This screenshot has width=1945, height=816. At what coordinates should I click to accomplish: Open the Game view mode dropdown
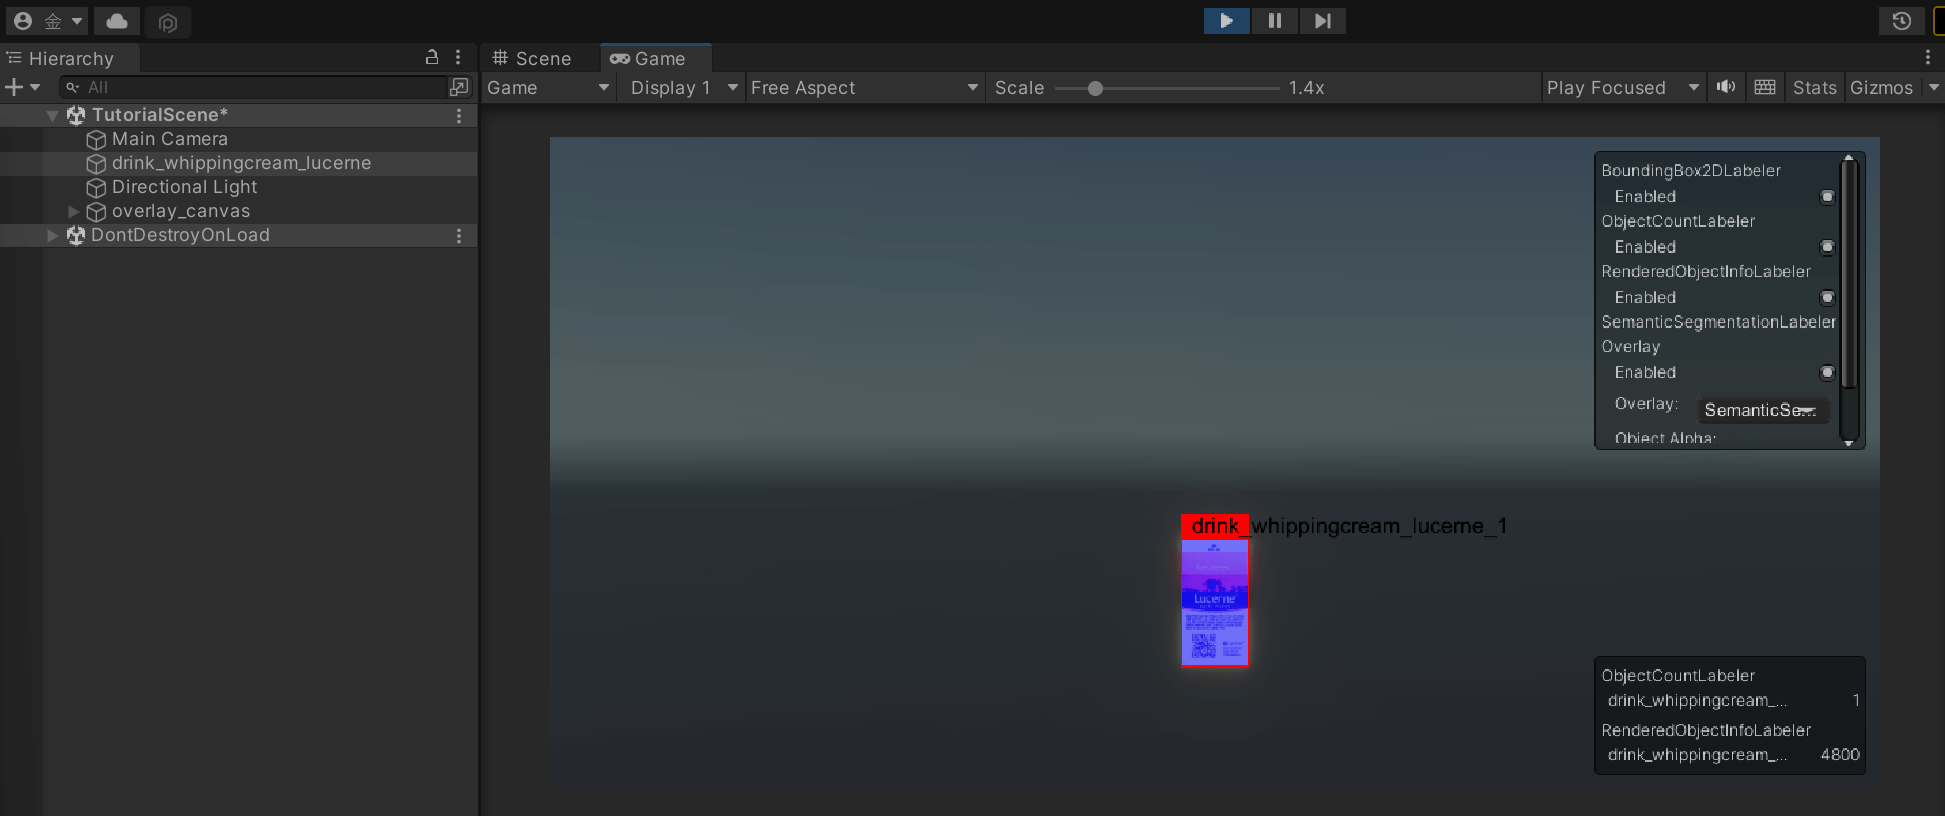coord(548,88)
